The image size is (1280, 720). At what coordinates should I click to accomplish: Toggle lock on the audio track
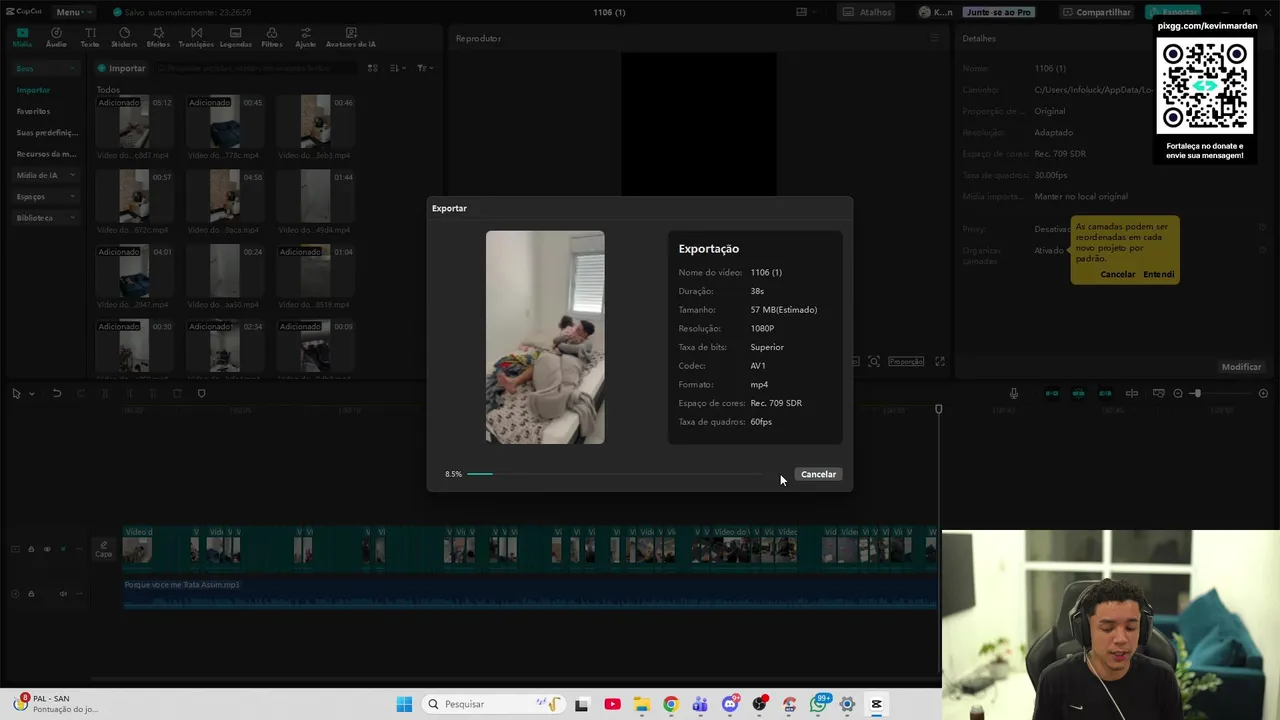(31, 594)
